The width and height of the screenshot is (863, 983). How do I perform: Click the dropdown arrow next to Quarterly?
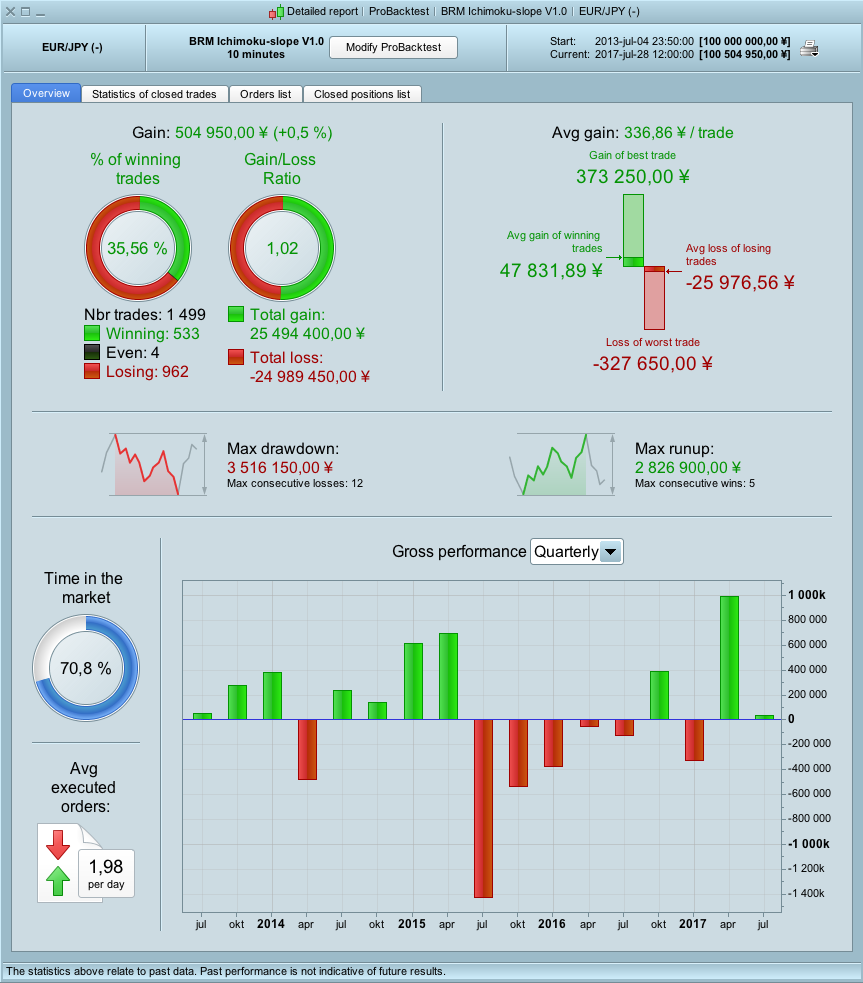[x=610, y=552]
